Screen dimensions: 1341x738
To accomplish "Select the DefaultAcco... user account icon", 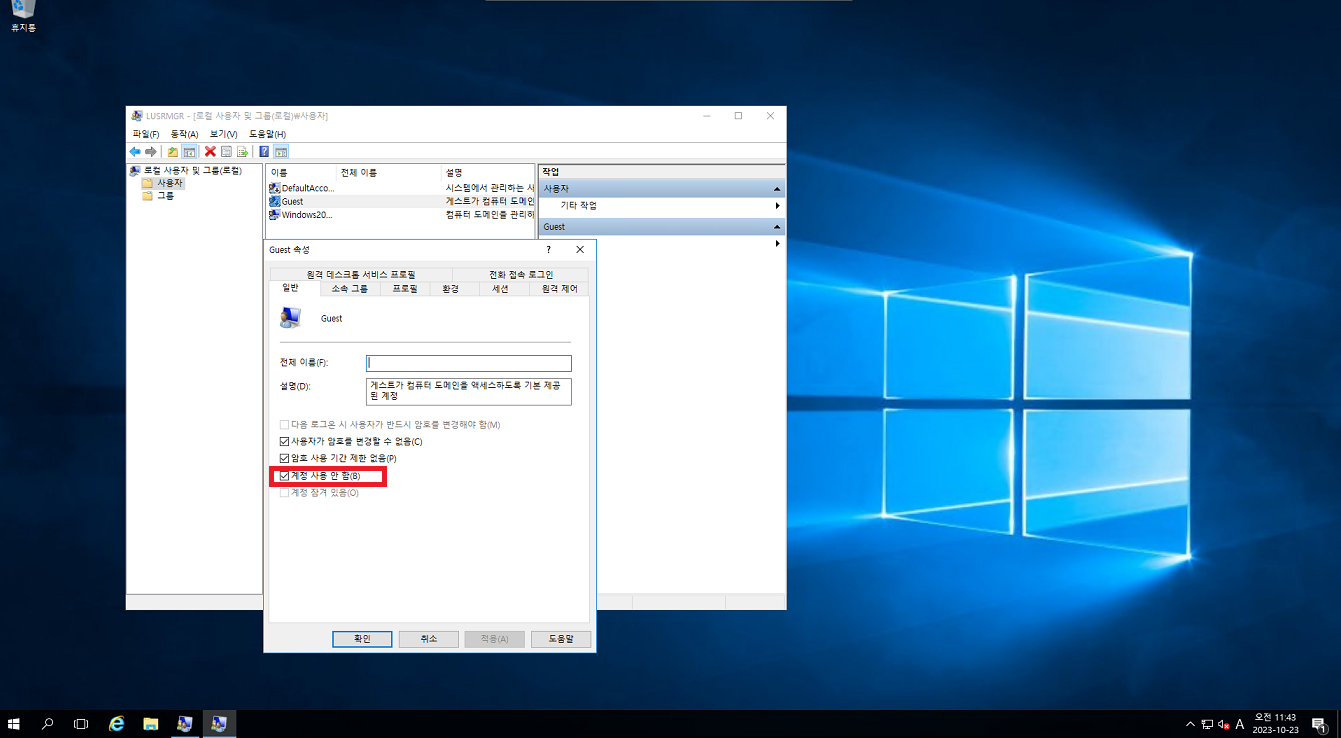I will (274, 188).
